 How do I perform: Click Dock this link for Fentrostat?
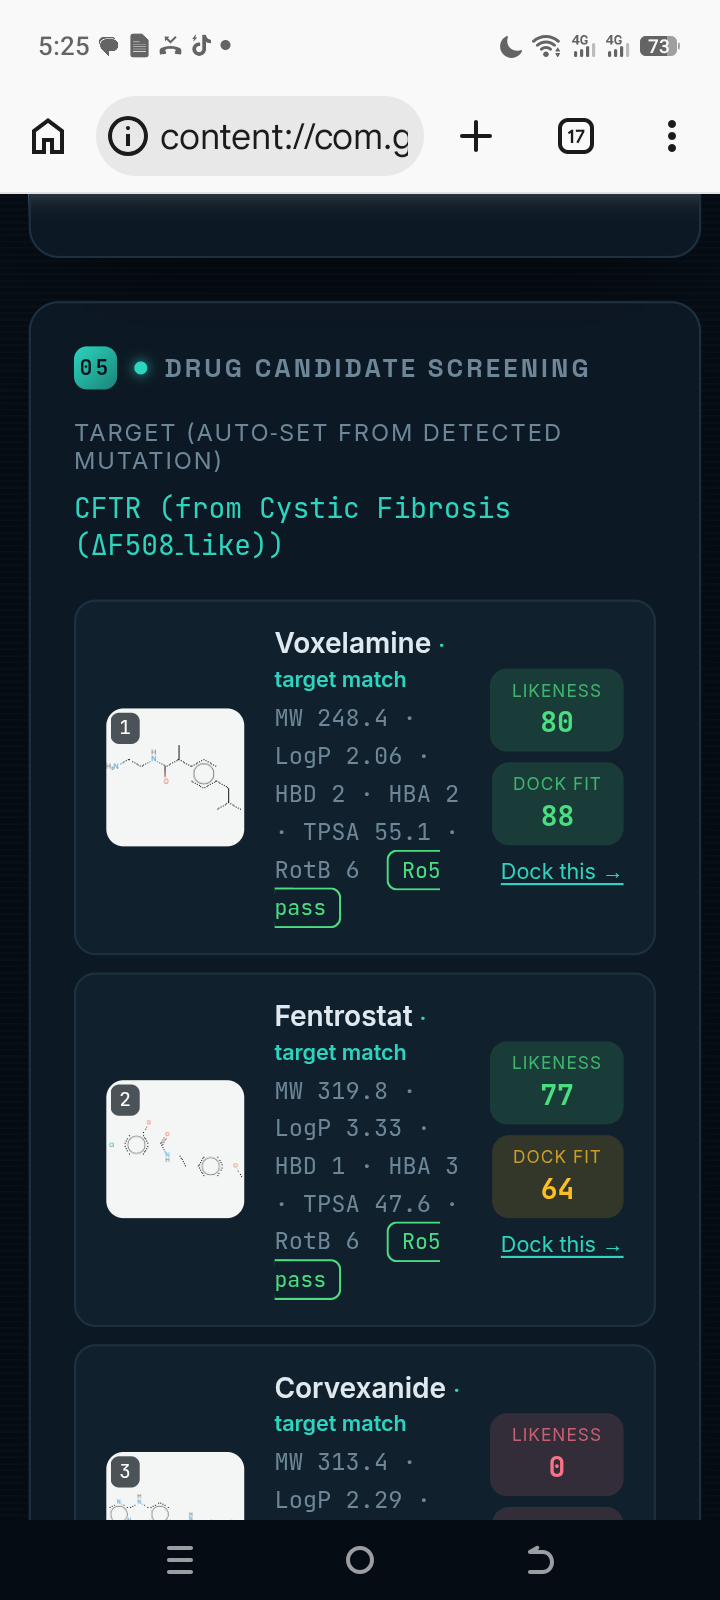[x=562, y=1245]
